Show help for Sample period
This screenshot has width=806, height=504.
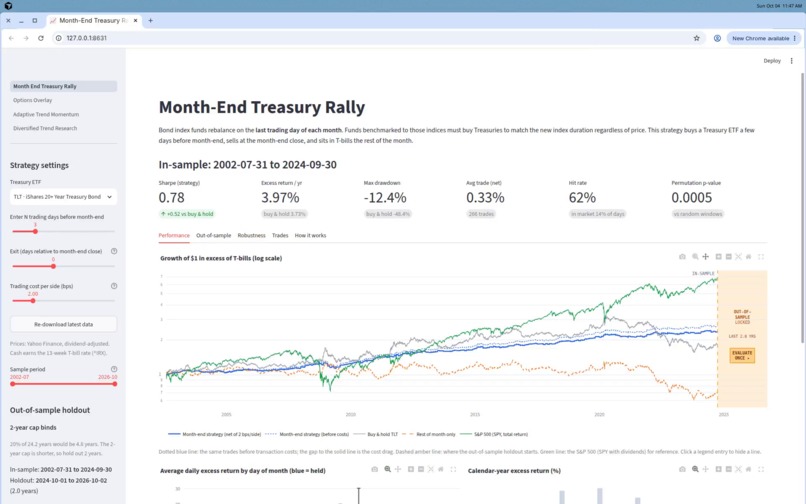coord(114,369)
